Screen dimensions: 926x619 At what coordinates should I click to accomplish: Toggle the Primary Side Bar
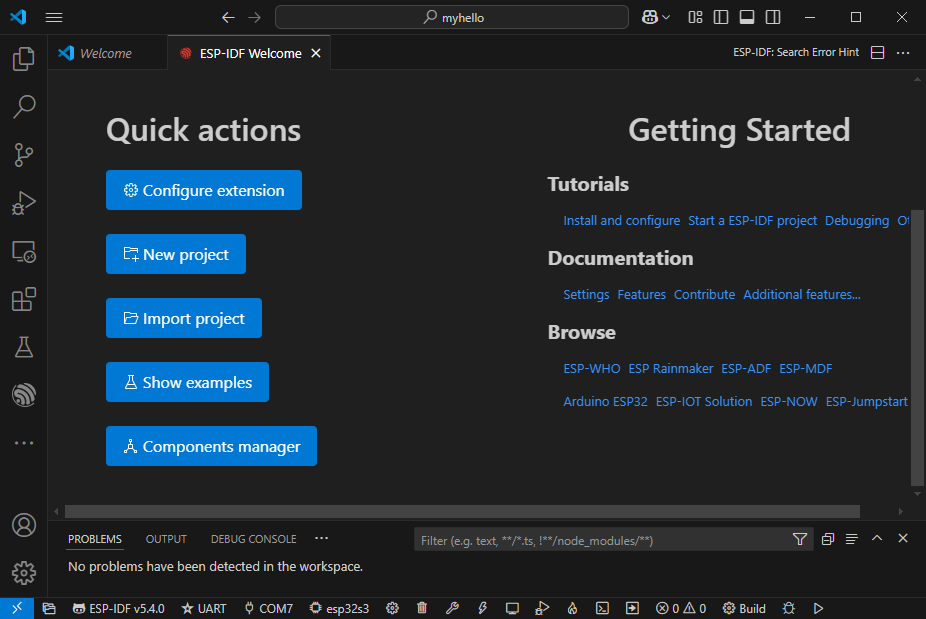pyautogui.click(x=720, y=17)
